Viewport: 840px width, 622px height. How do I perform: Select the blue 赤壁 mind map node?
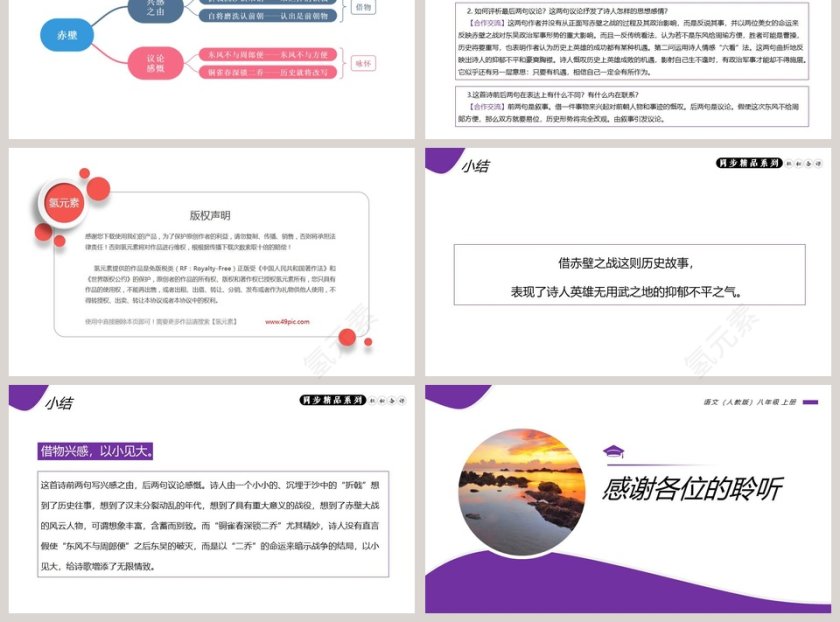click(x=65, y=35)
